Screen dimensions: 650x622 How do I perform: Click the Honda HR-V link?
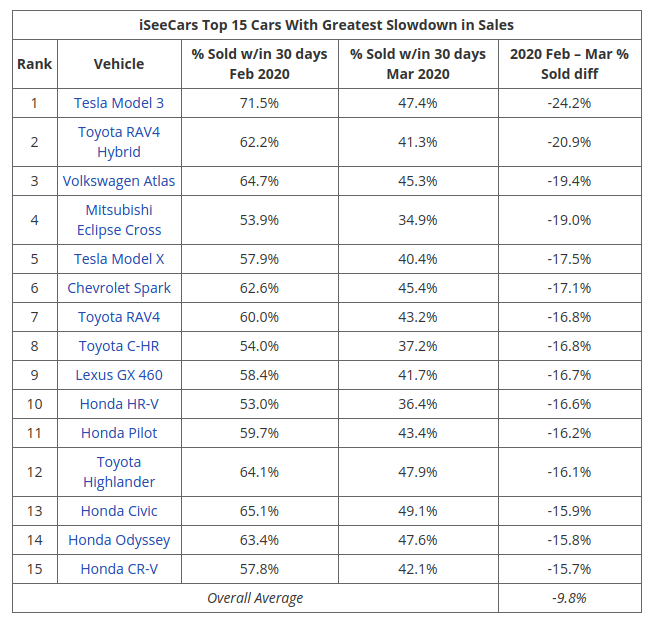pos(119,404)
